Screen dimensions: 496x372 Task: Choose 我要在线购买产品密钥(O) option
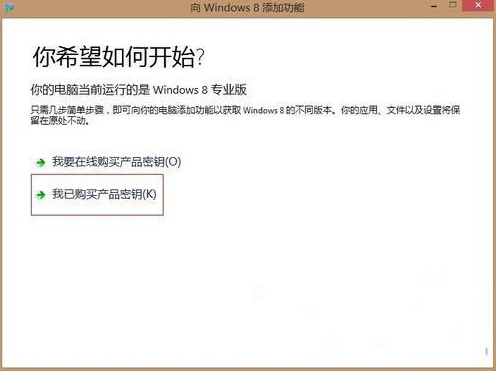[109, 162]
